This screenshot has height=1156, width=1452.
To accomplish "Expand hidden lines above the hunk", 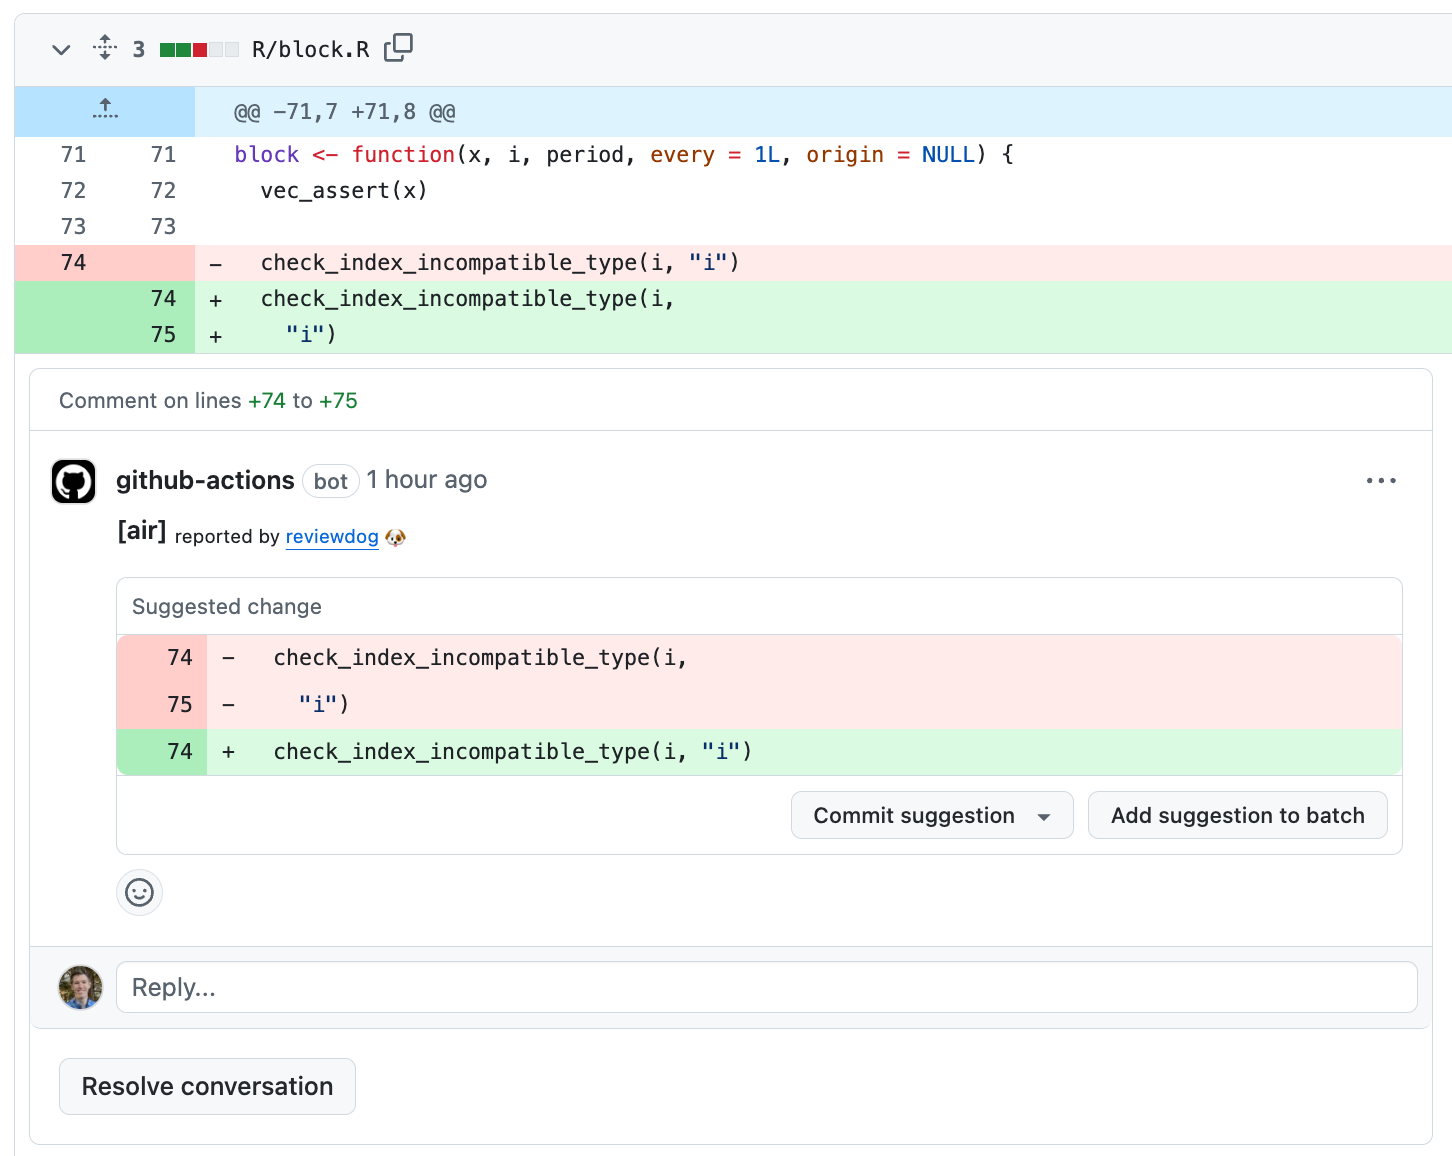I will coord(105,111).
